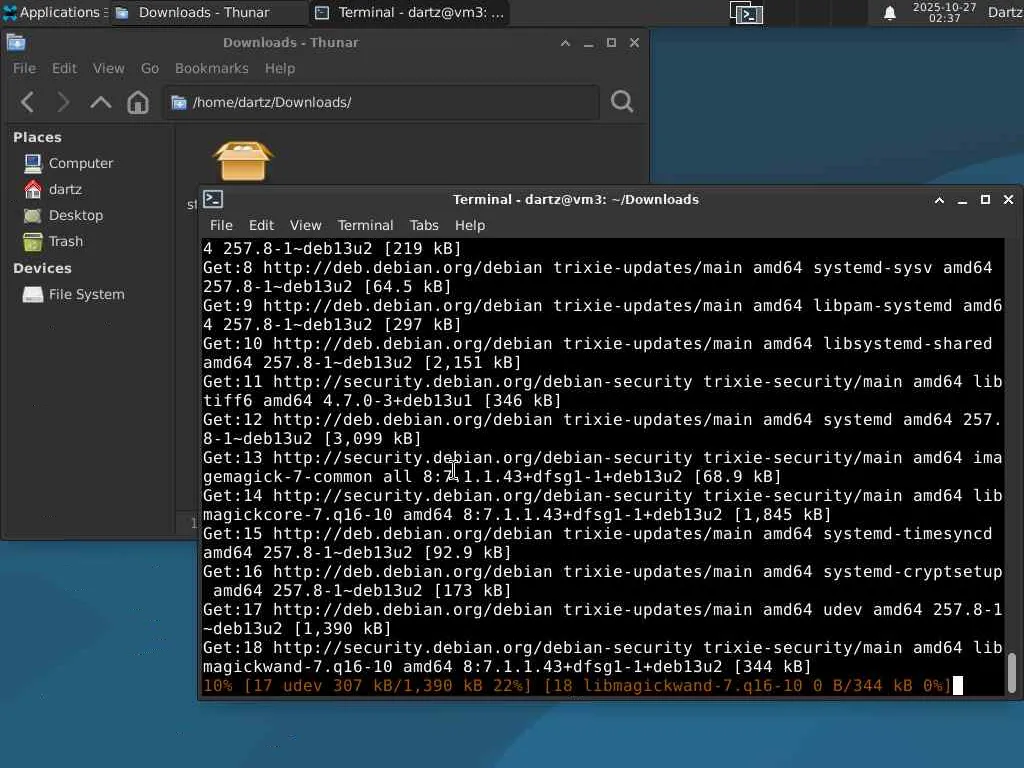Viewport: 1024px width, 768px height.
Task: Open Terminal Help menu
Action: [x=470, y=225]
